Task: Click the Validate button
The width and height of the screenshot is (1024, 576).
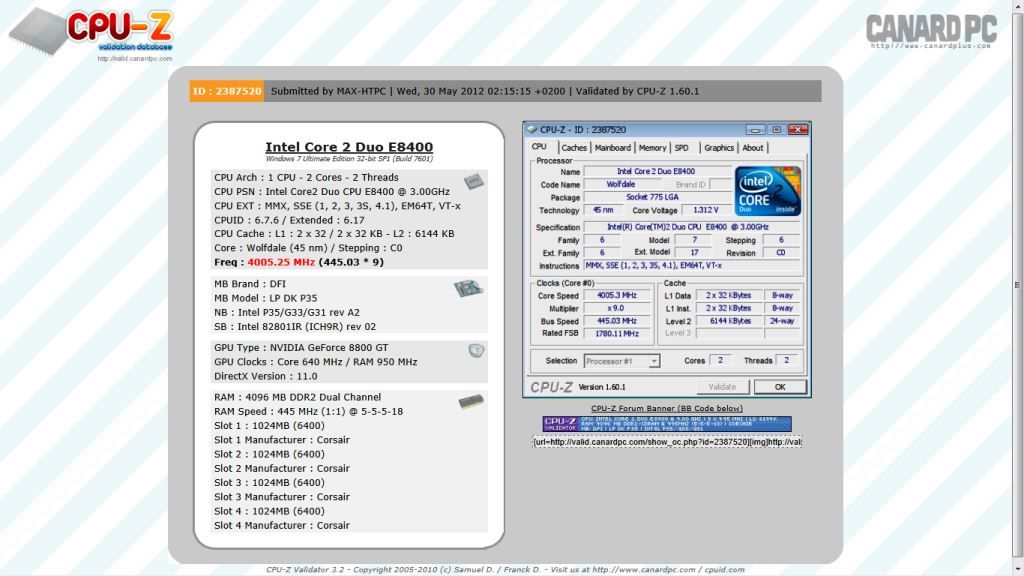Action: tap(722, 387)
